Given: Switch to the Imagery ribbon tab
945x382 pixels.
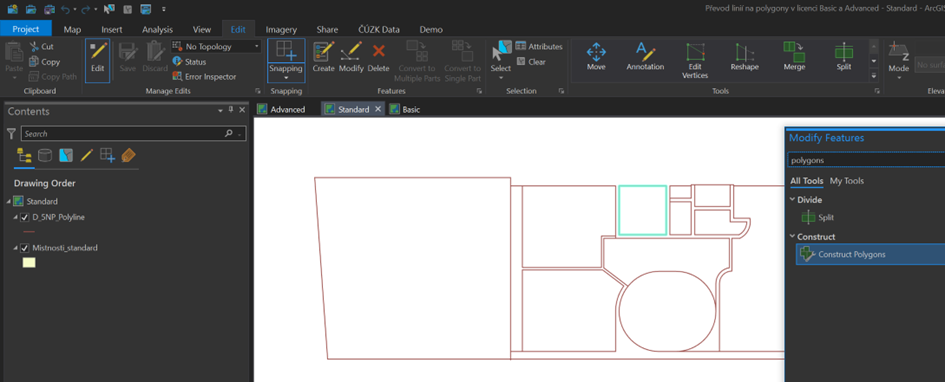Looking at the screenshot, I should (x=281, y=30).
